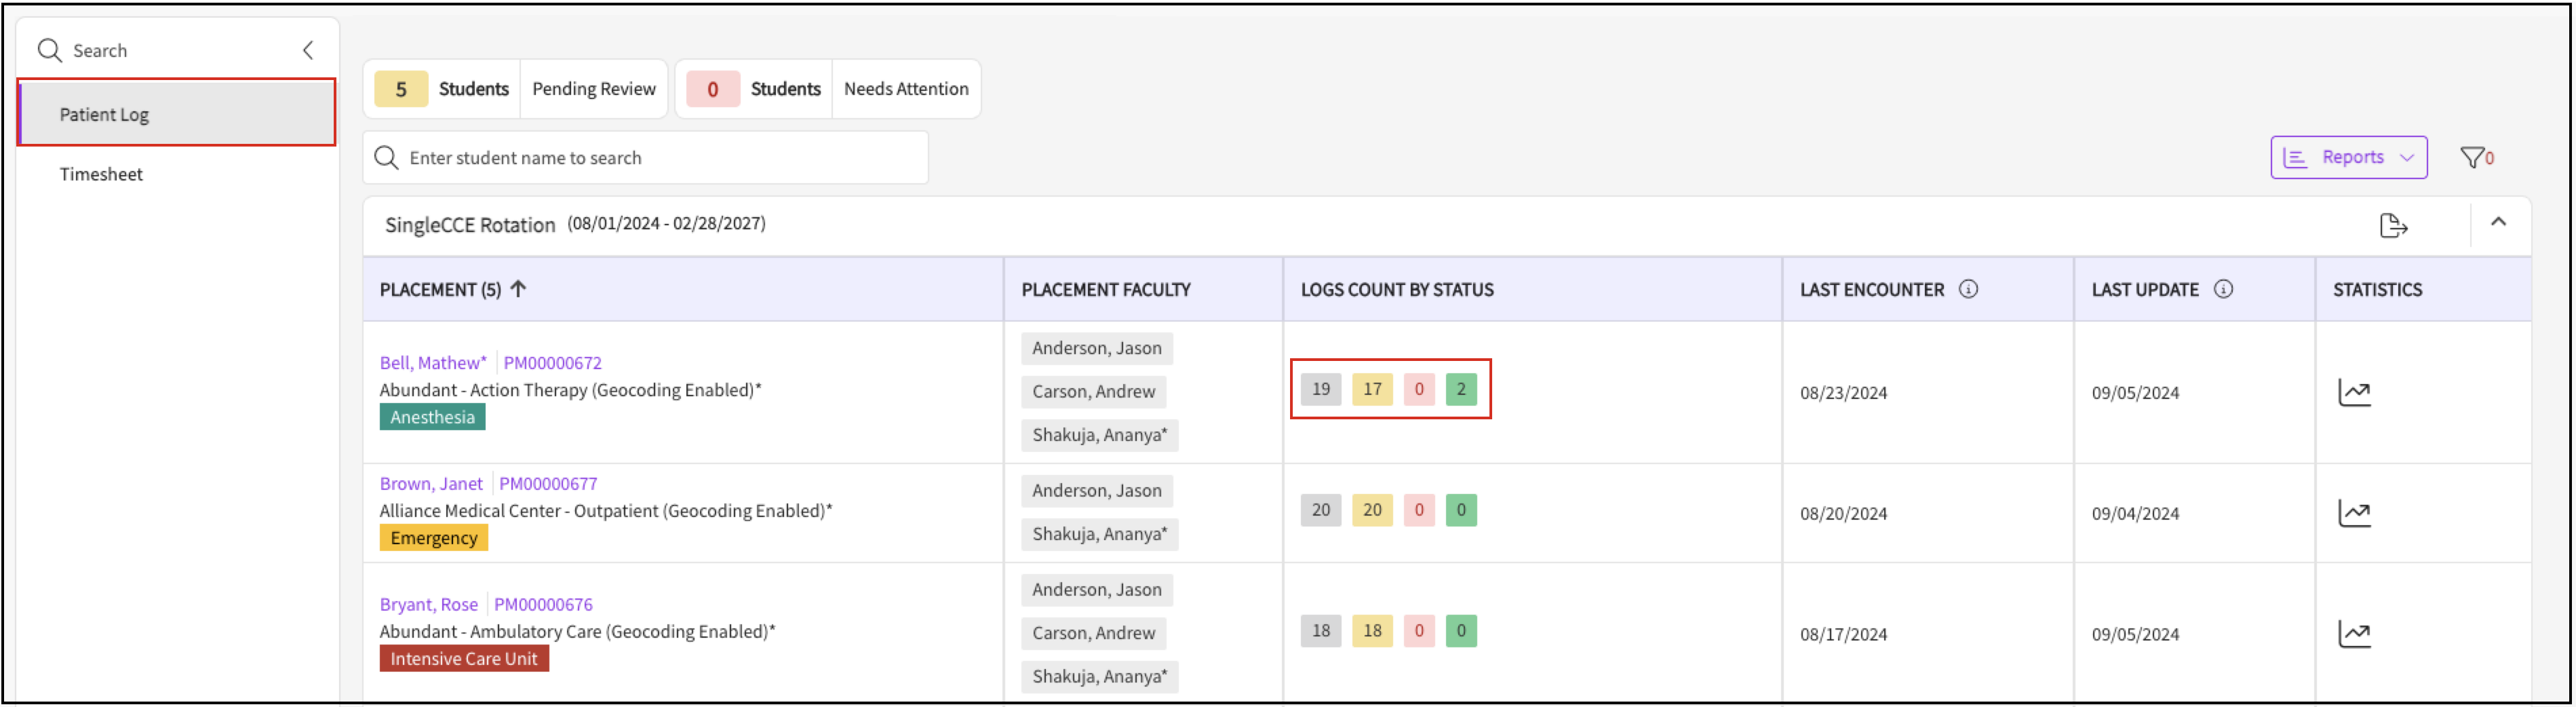Open the filter funnel icon
Image resolution: width=2576 pixels, height=707 pixels.
point(2472,158)
